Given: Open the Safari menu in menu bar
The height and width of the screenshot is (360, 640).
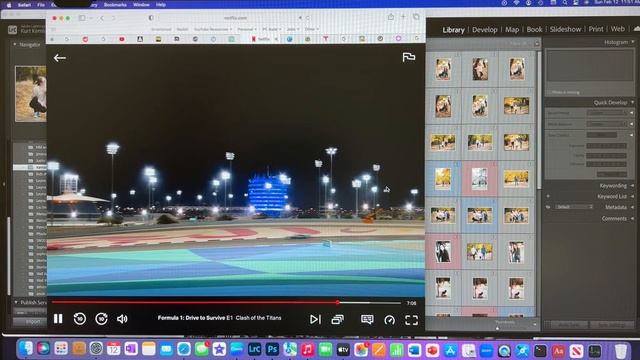Looking at the screenshot, I should pyautogui.click(x=24, y=5).
